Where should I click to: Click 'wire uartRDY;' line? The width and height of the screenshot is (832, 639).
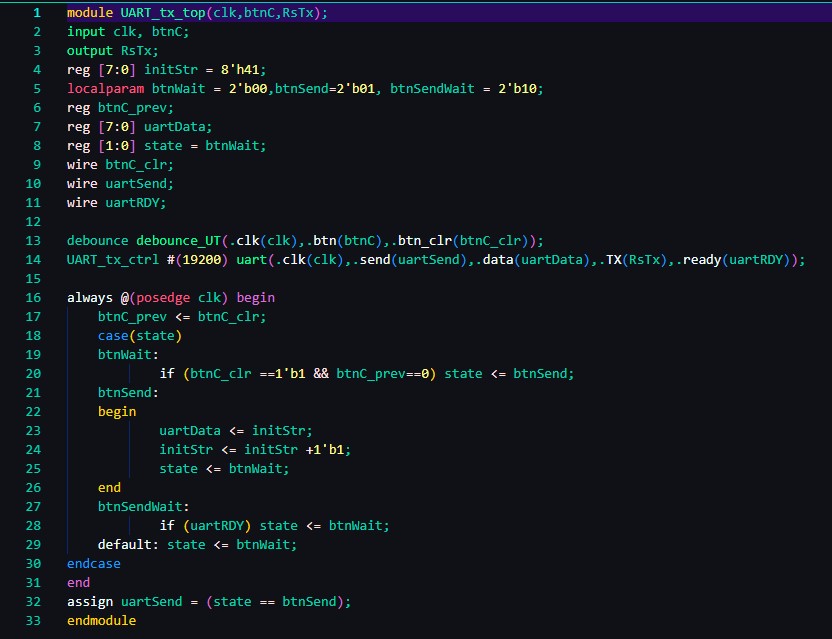coord(116,203)
